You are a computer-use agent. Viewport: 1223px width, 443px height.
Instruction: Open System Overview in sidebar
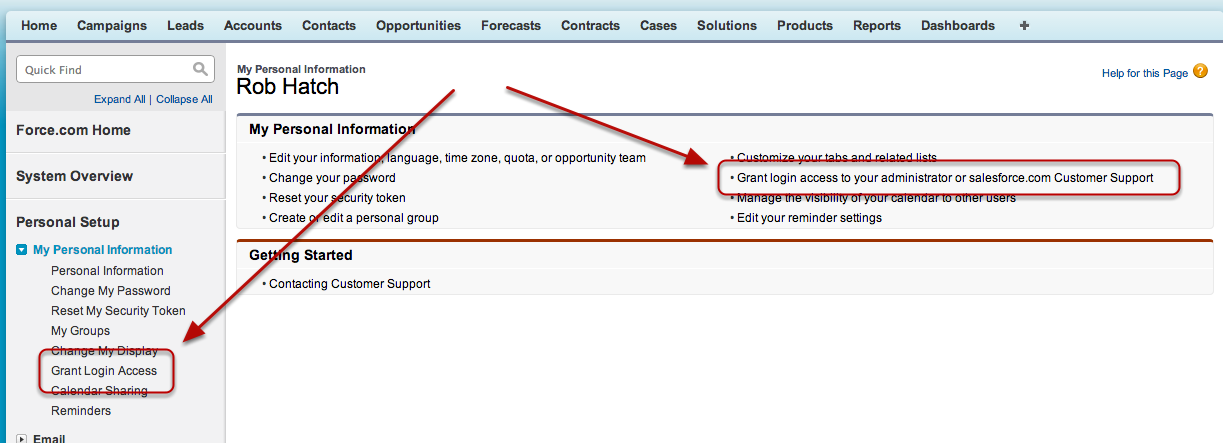pos(74,176)
